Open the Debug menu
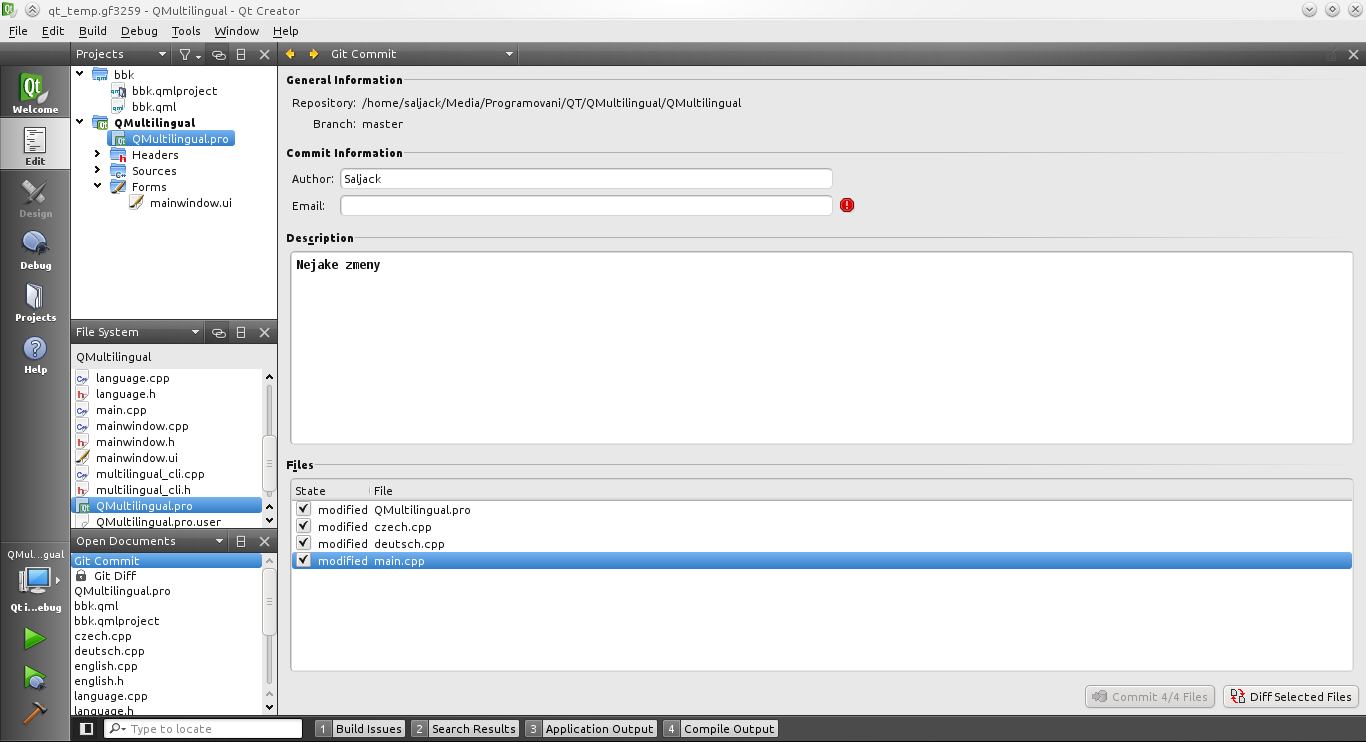 [139, 31]
